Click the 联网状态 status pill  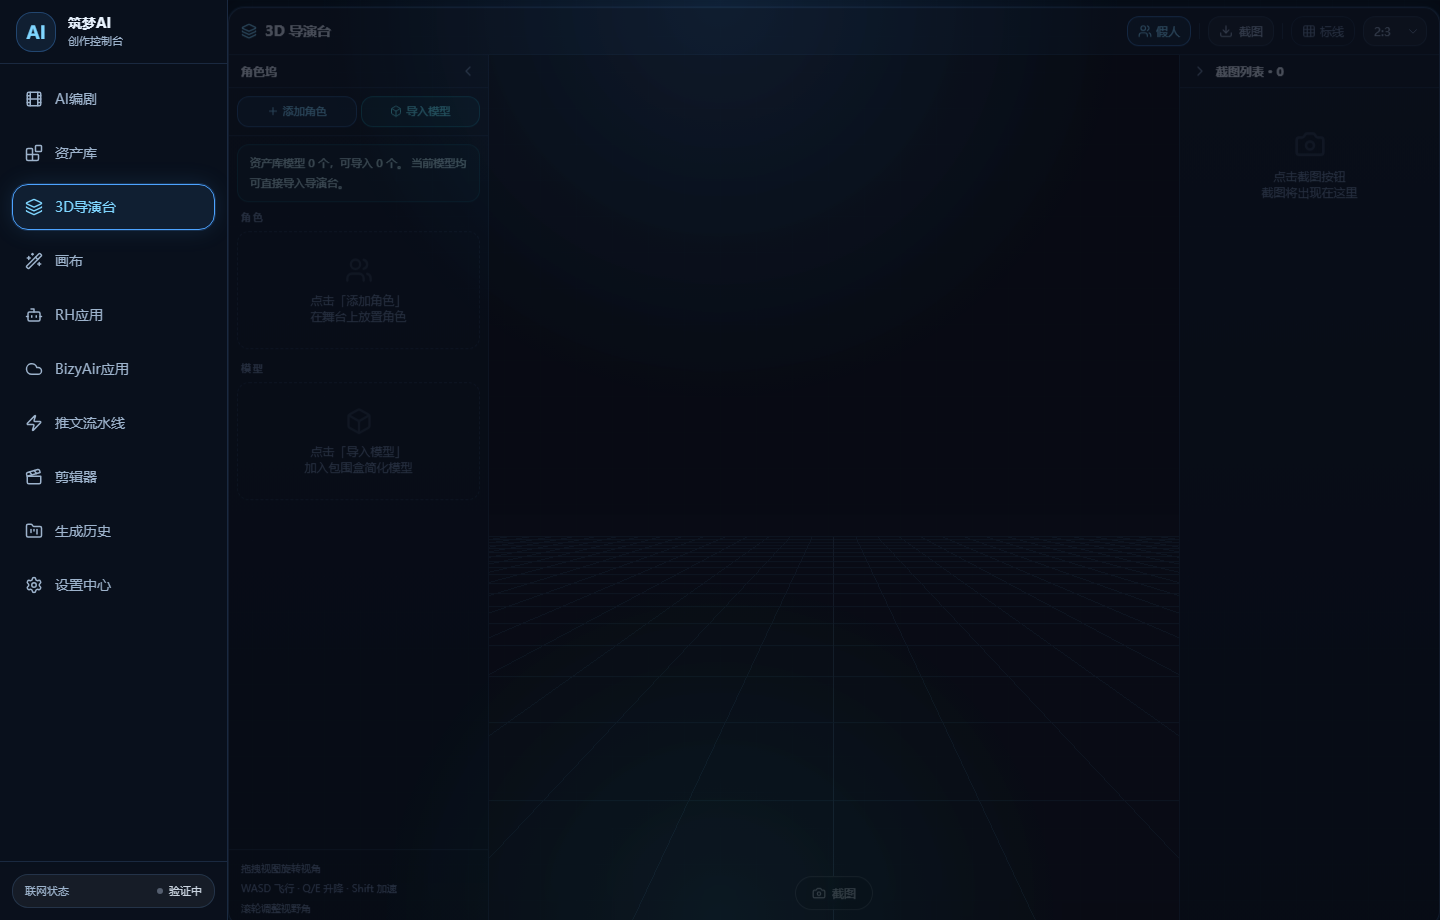click(x=113, y=891)
